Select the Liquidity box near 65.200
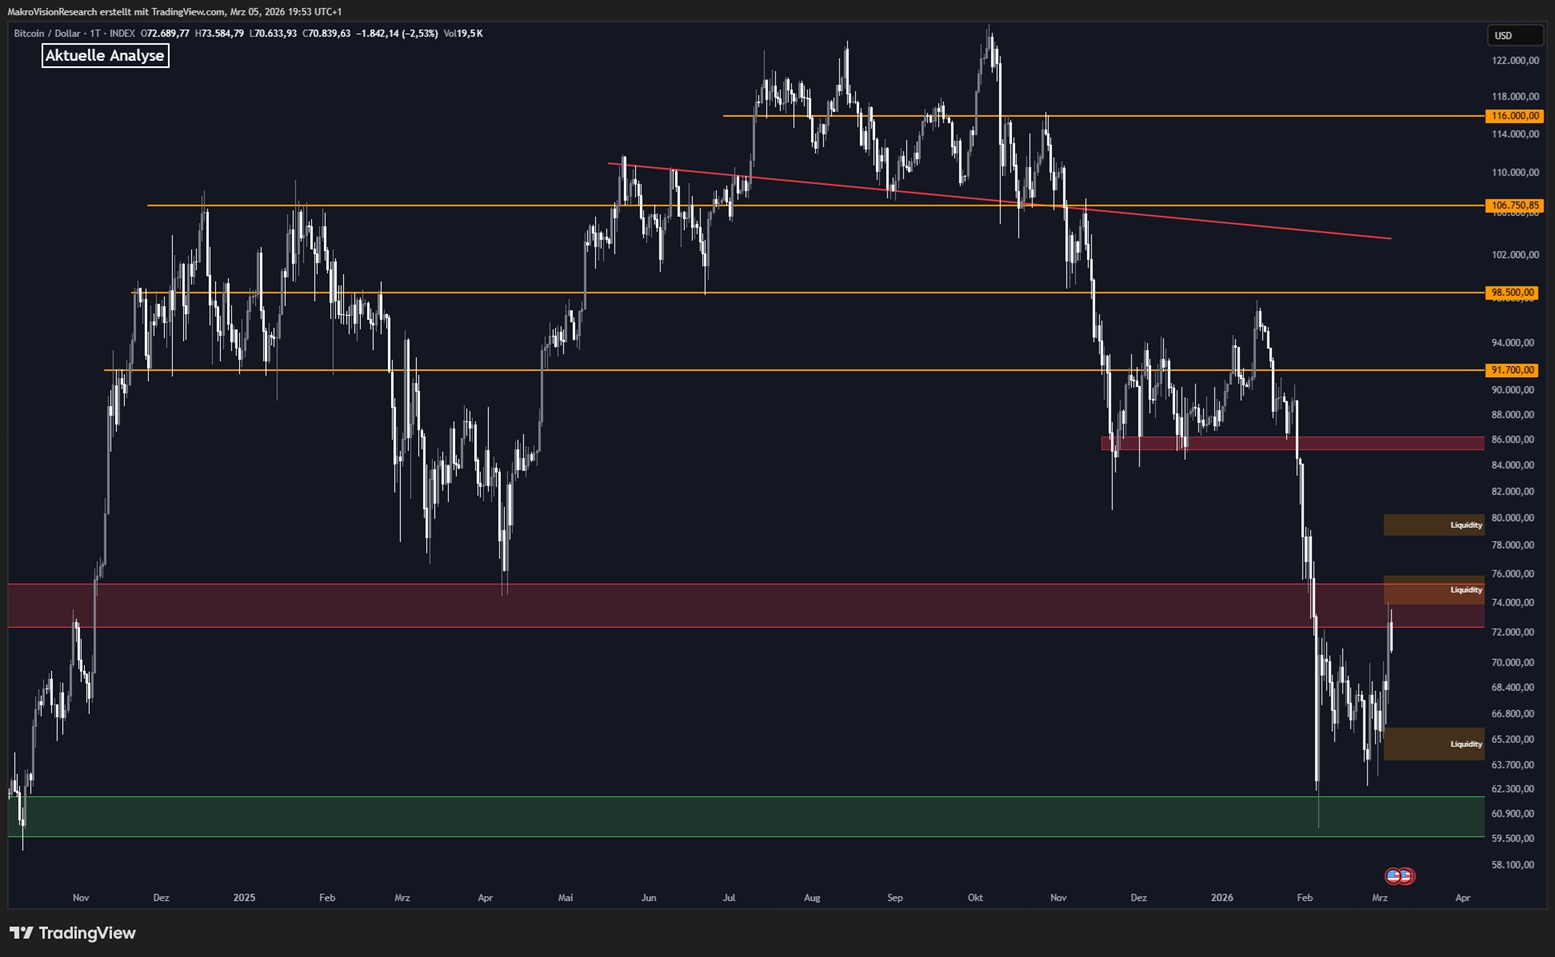 coord(1432,744)
